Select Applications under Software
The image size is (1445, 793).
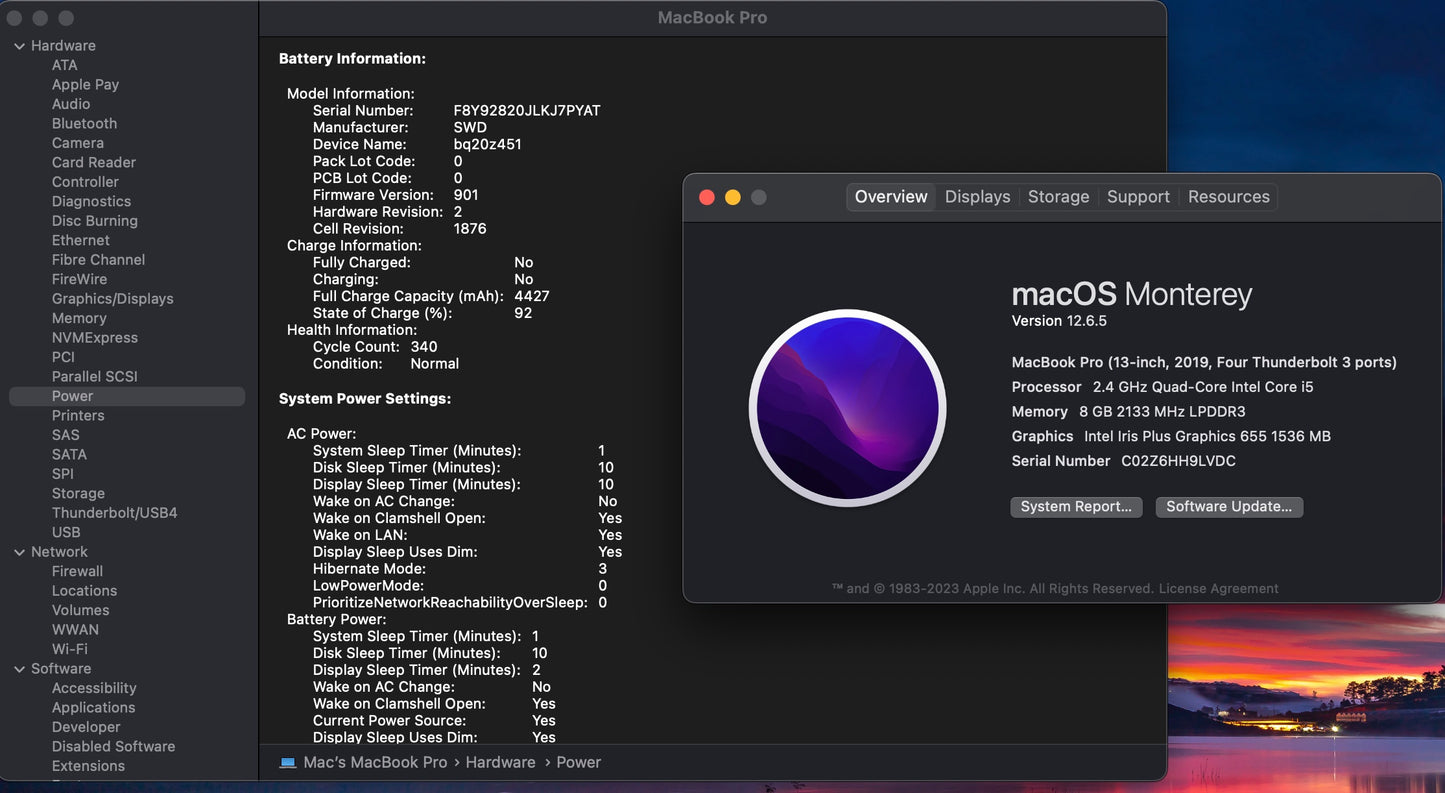coord(93,708)
